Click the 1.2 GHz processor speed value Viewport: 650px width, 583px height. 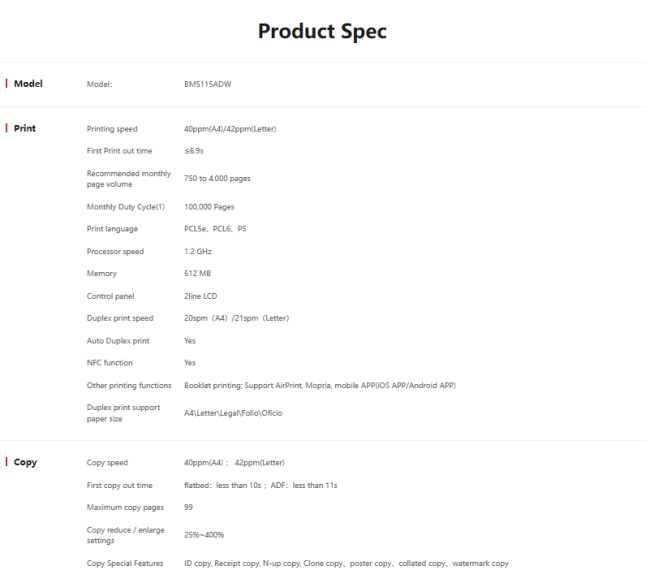tap(198, 251)
